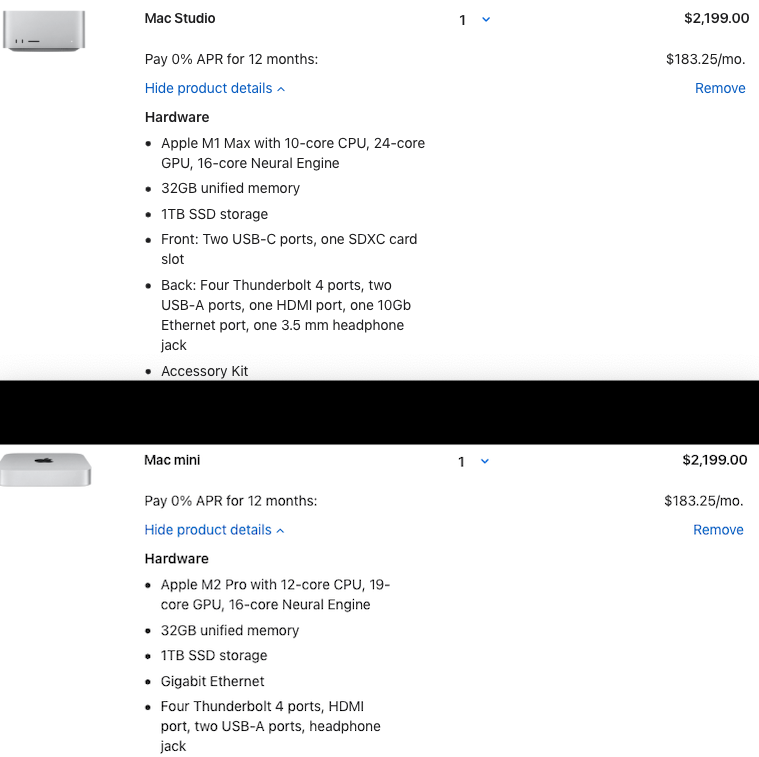Remove the Mac Studio from the bag
This screenshot has height=757, width=759.
[720, 88]
